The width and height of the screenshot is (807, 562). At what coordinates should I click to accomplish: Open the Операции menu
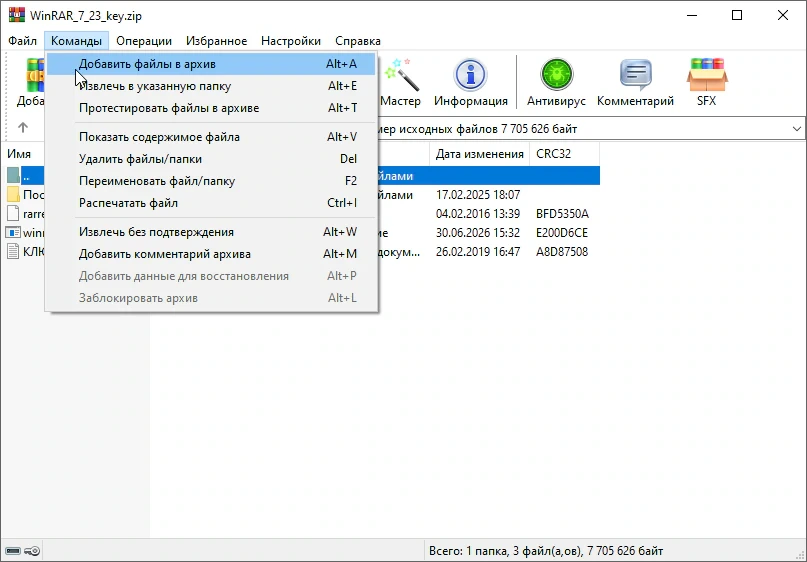coord(144,41)
